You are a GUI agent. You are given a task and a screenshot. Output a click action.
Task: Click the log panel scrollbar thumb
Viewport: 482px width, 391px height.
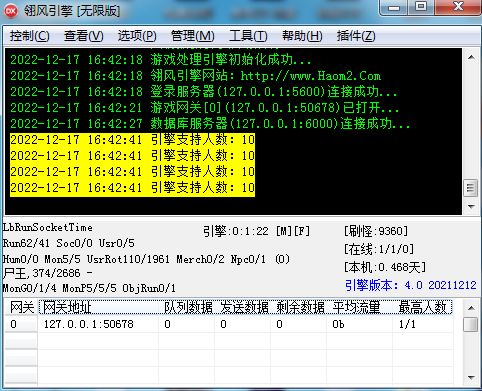471,188
